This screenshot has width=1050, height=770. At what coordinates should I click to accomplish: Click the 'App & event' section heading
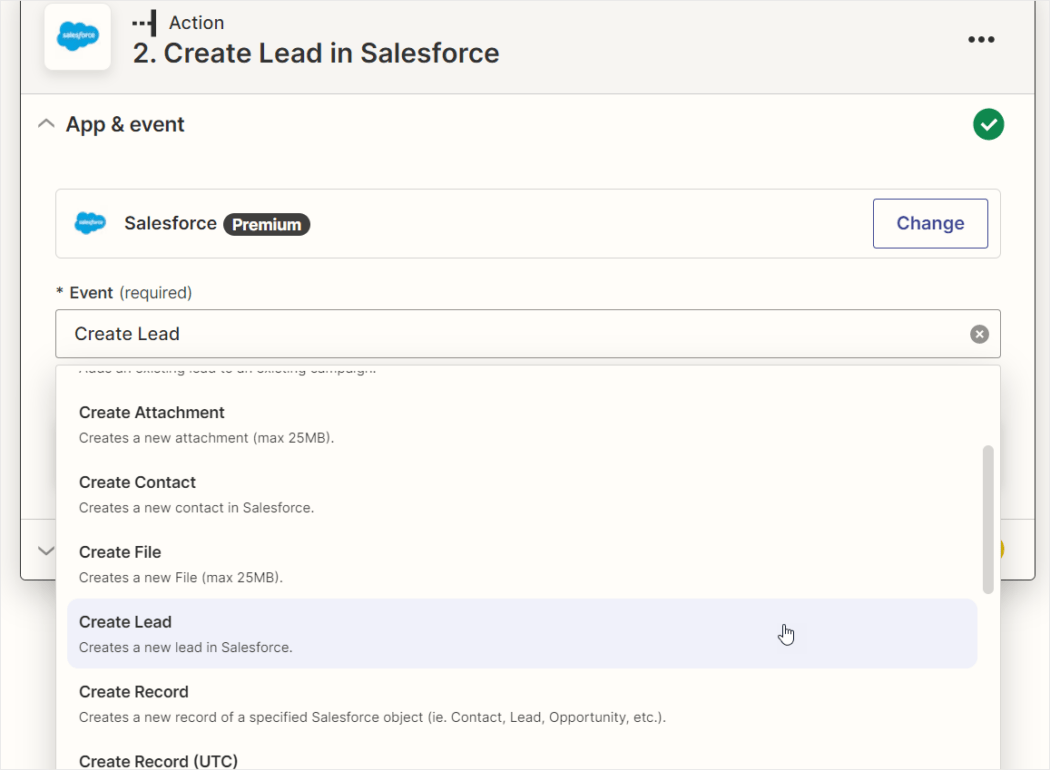tap(125, 125)
